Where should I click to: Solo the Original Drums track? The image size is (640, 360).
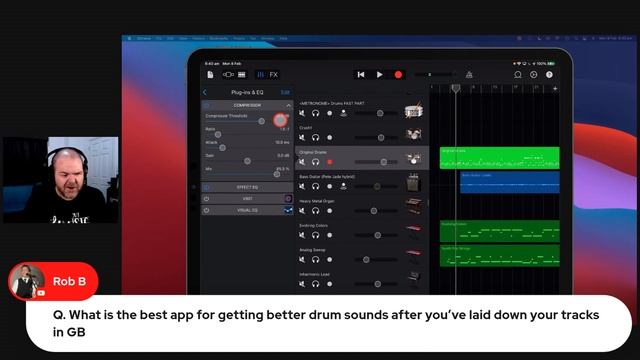click(316, 162)
